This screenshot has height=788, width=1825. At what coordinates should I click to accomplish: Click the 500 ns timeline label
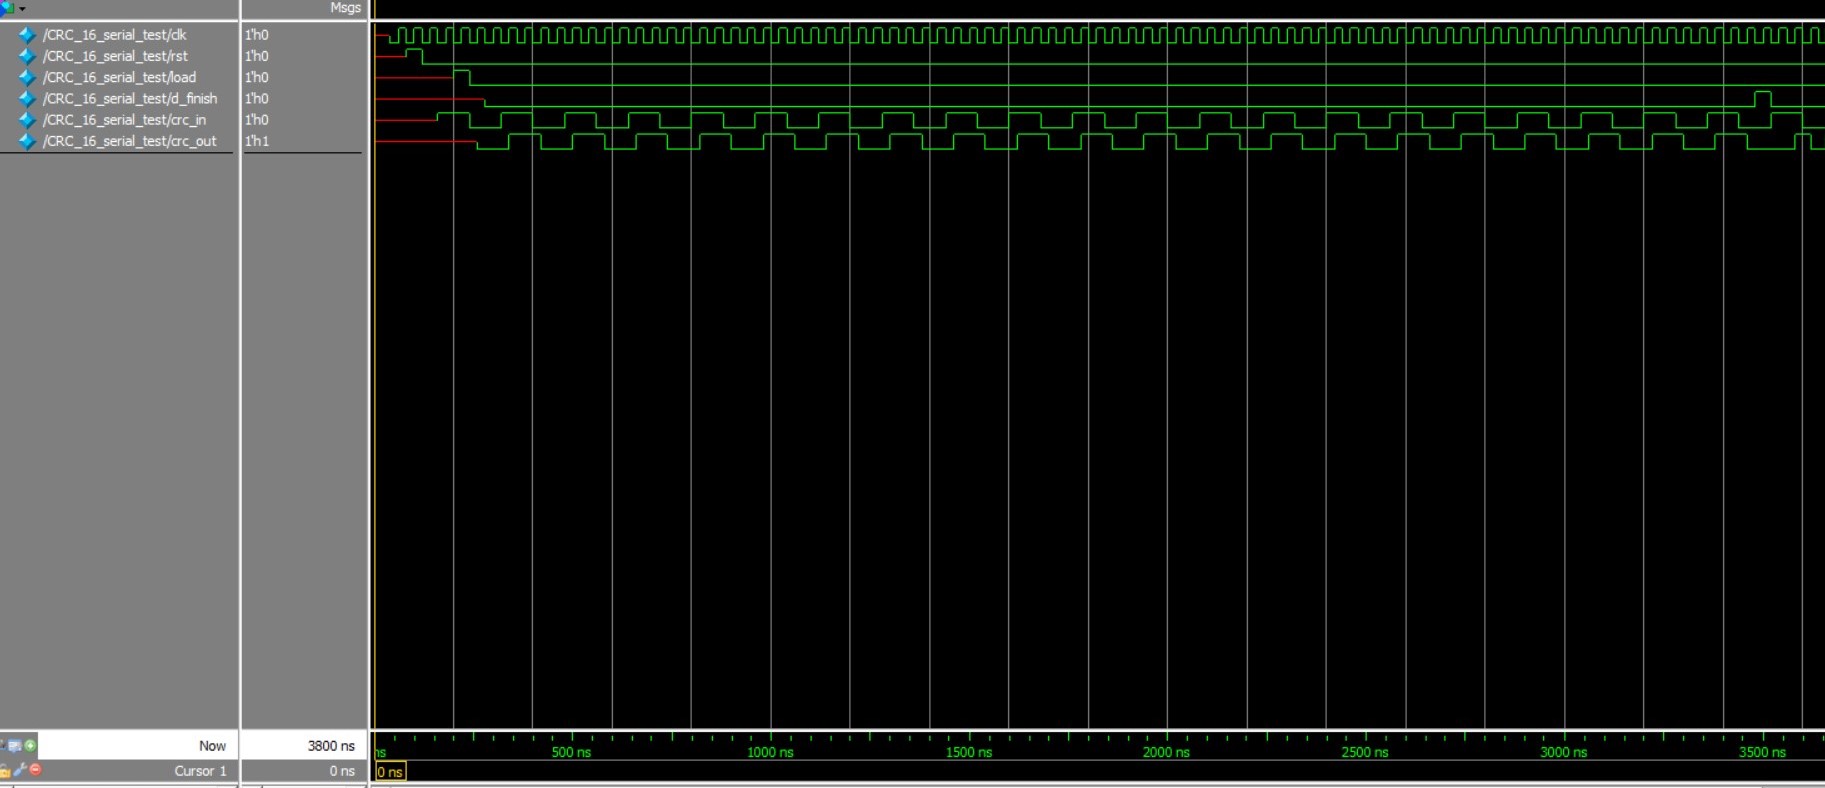[571, 752]
